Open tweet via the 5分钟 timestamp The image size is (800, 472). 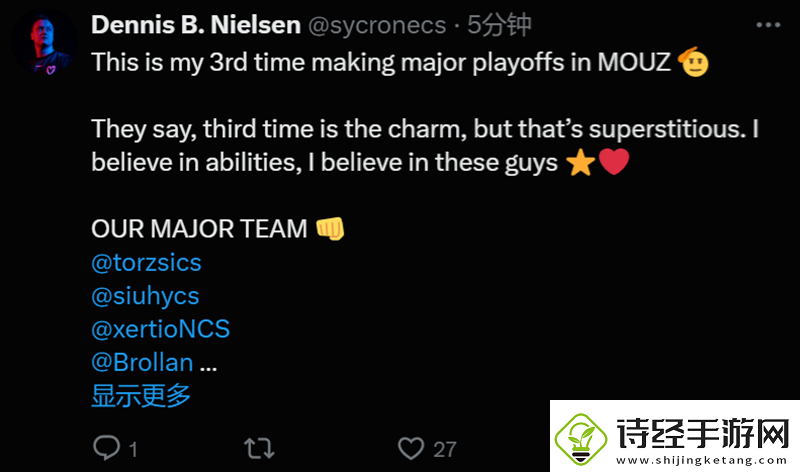[499, 24]
